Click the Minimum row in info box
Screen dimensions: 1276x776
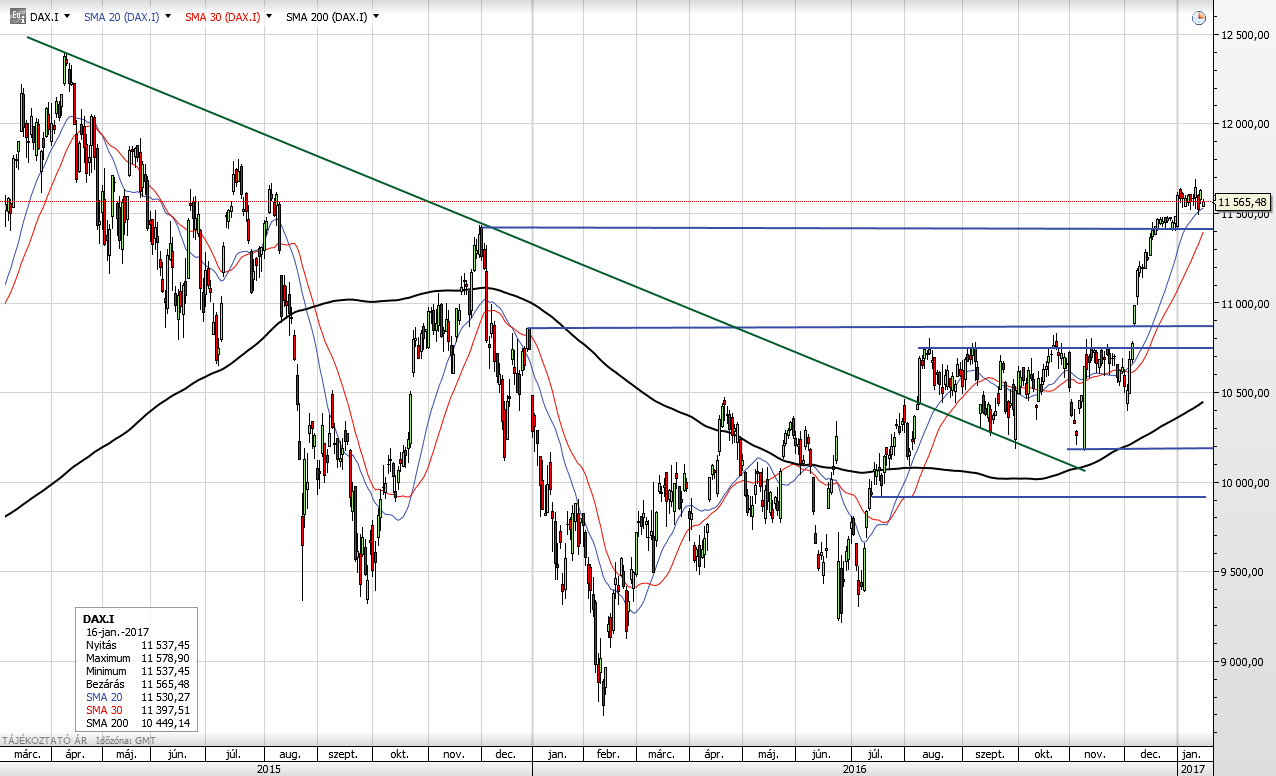click(x=138, y=671)
